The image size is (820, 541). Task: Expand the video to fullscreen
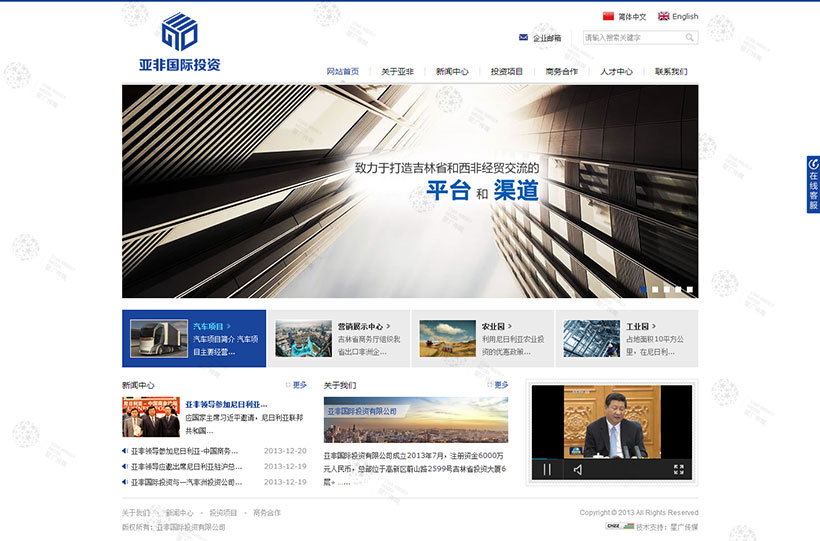coord(678,469)
